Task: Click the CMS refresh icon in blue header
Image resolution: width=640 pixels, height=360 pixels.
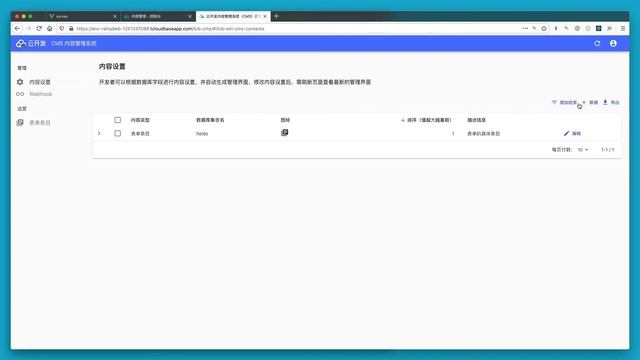Action: tap(597, 43)
